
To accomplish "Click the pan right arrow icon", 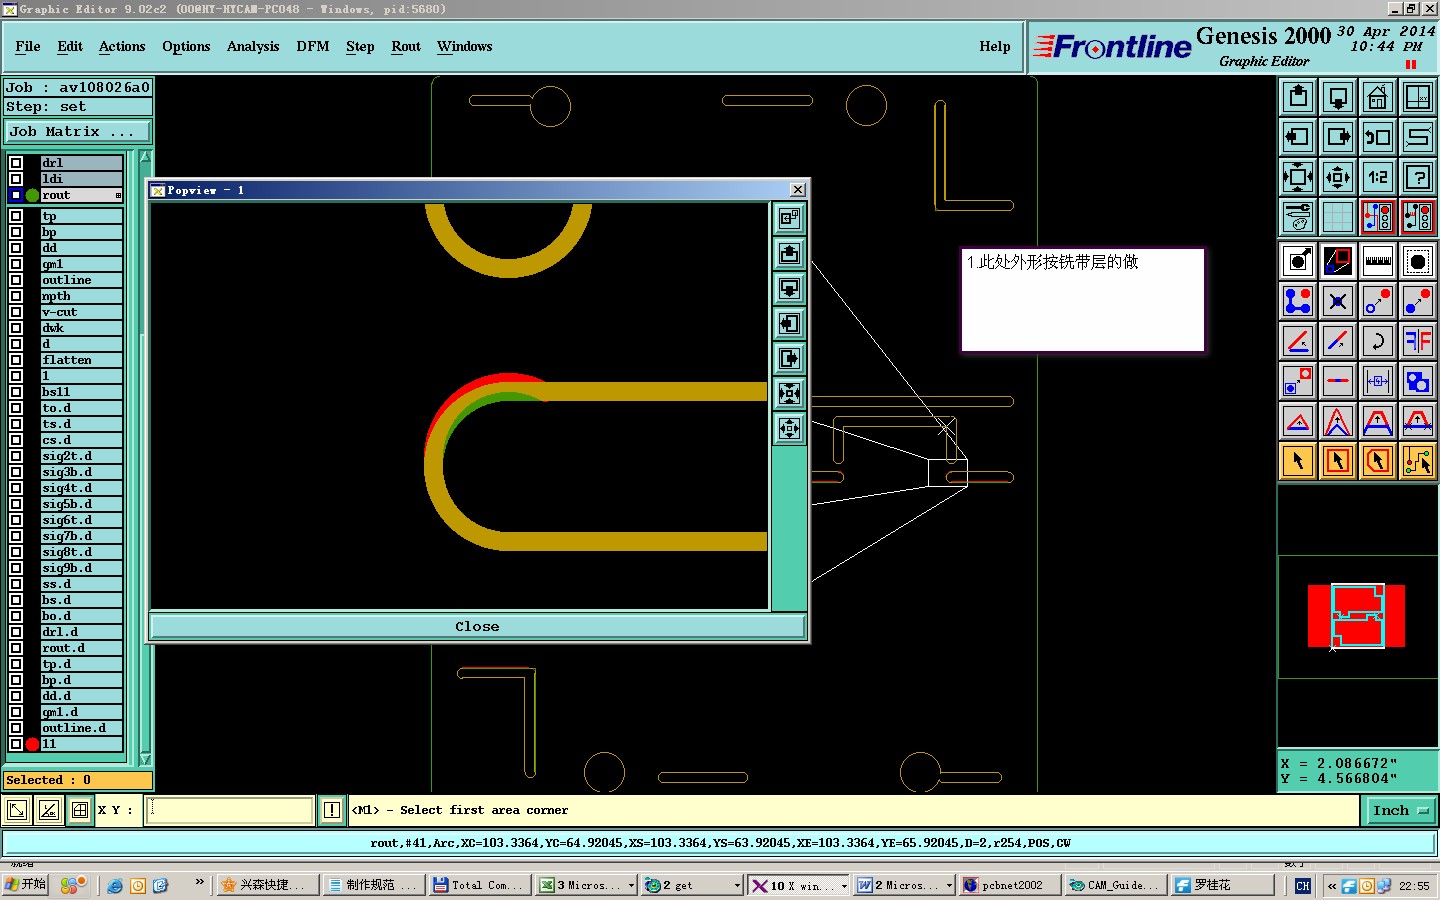I will (x=1338, y=137).
